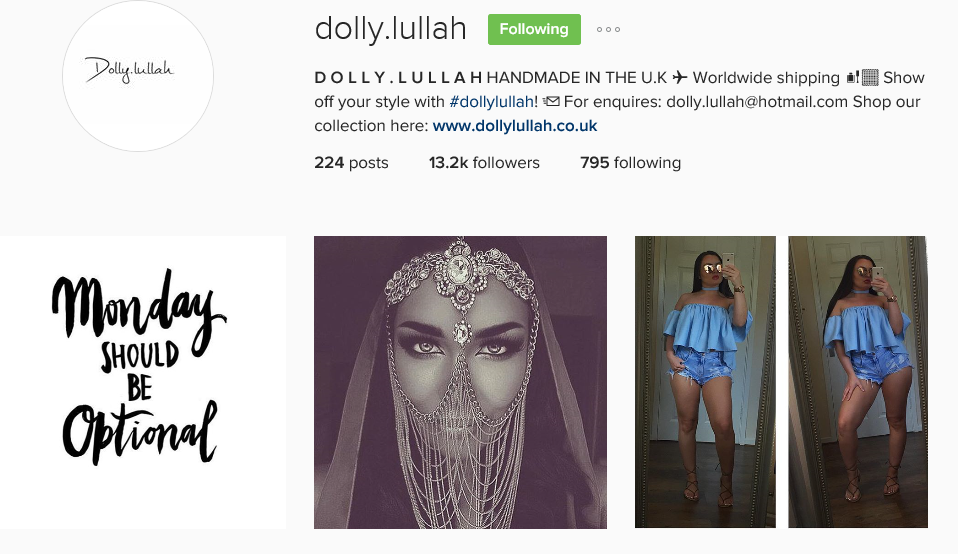Click the dolly.lullah username heading
This screenshot has height=554, width=958.
tap(390, 29)
